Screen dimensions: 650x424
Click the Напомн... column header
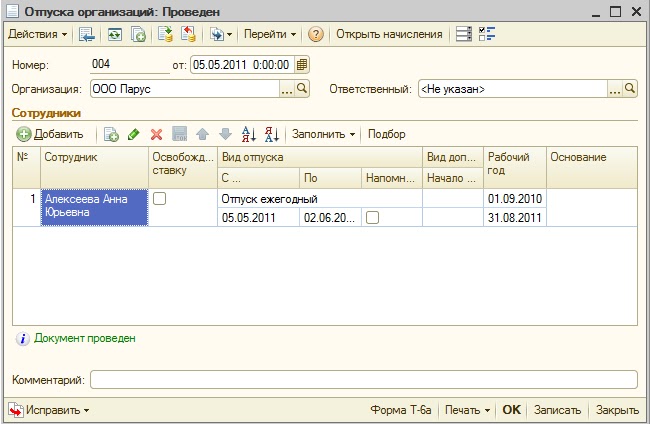pos(392,178)
